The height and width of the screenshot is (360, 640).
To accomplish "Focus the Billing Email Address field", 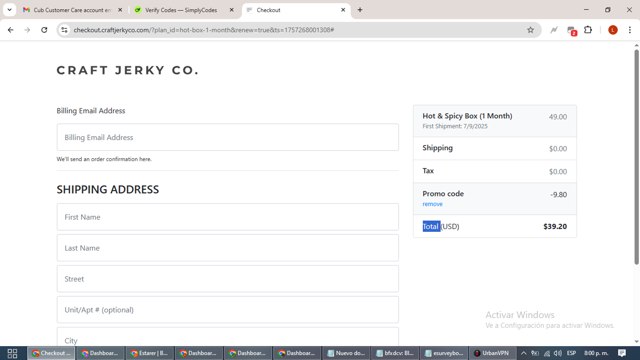I will click(228, 137).
